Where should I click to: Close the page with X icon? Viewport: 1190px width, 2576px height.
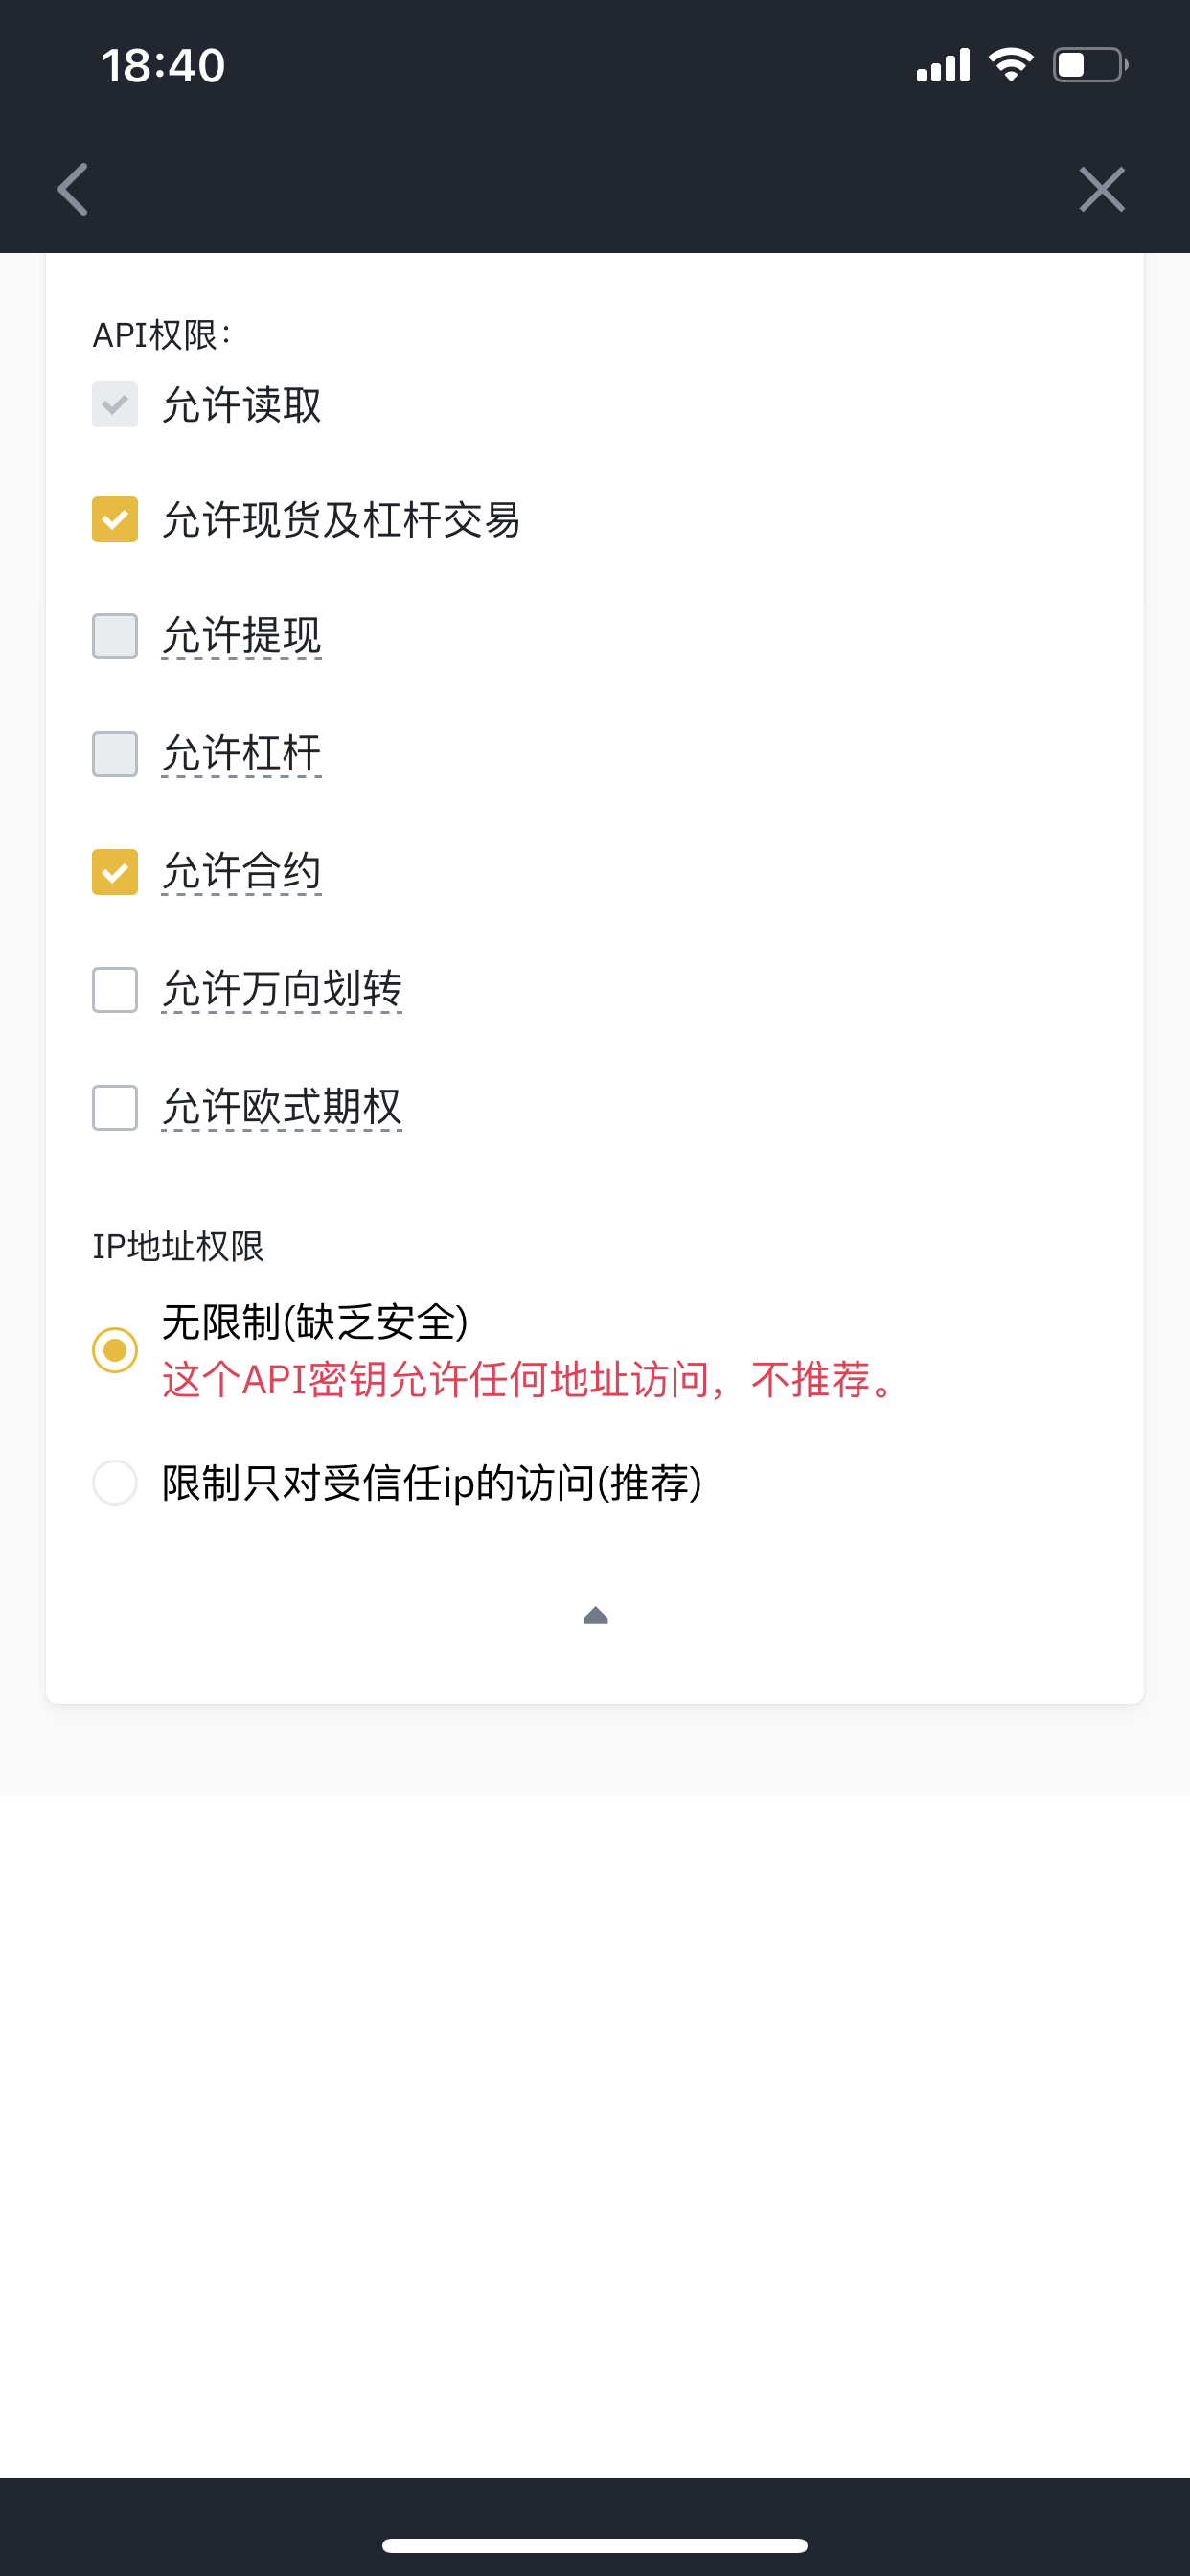point(1102,189)
